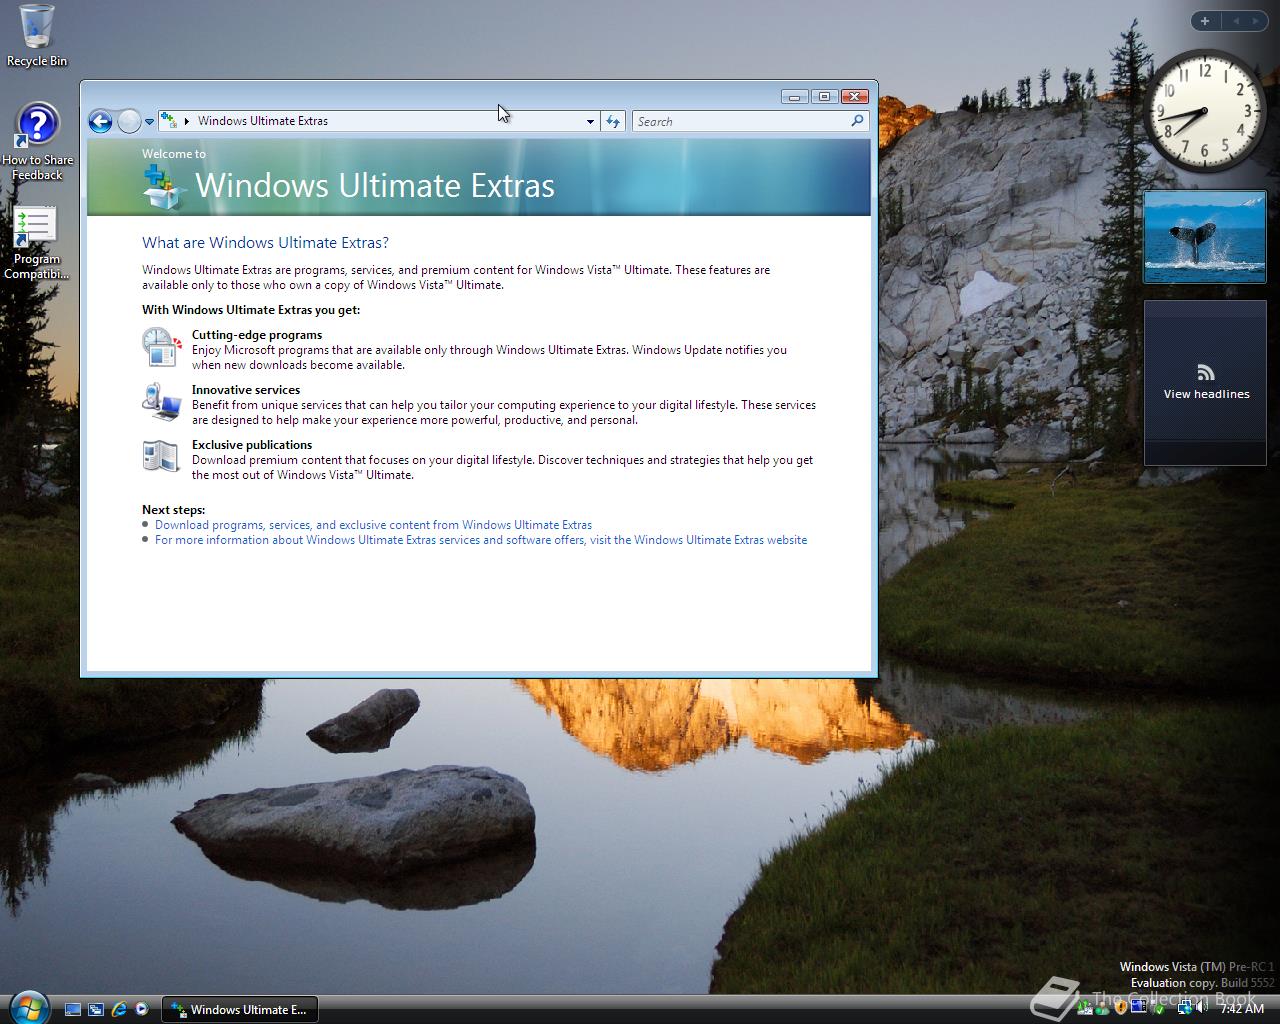Select the 'Innovative services' heading
This screenshot has height=1024, width=1280.
coord(246,390)
